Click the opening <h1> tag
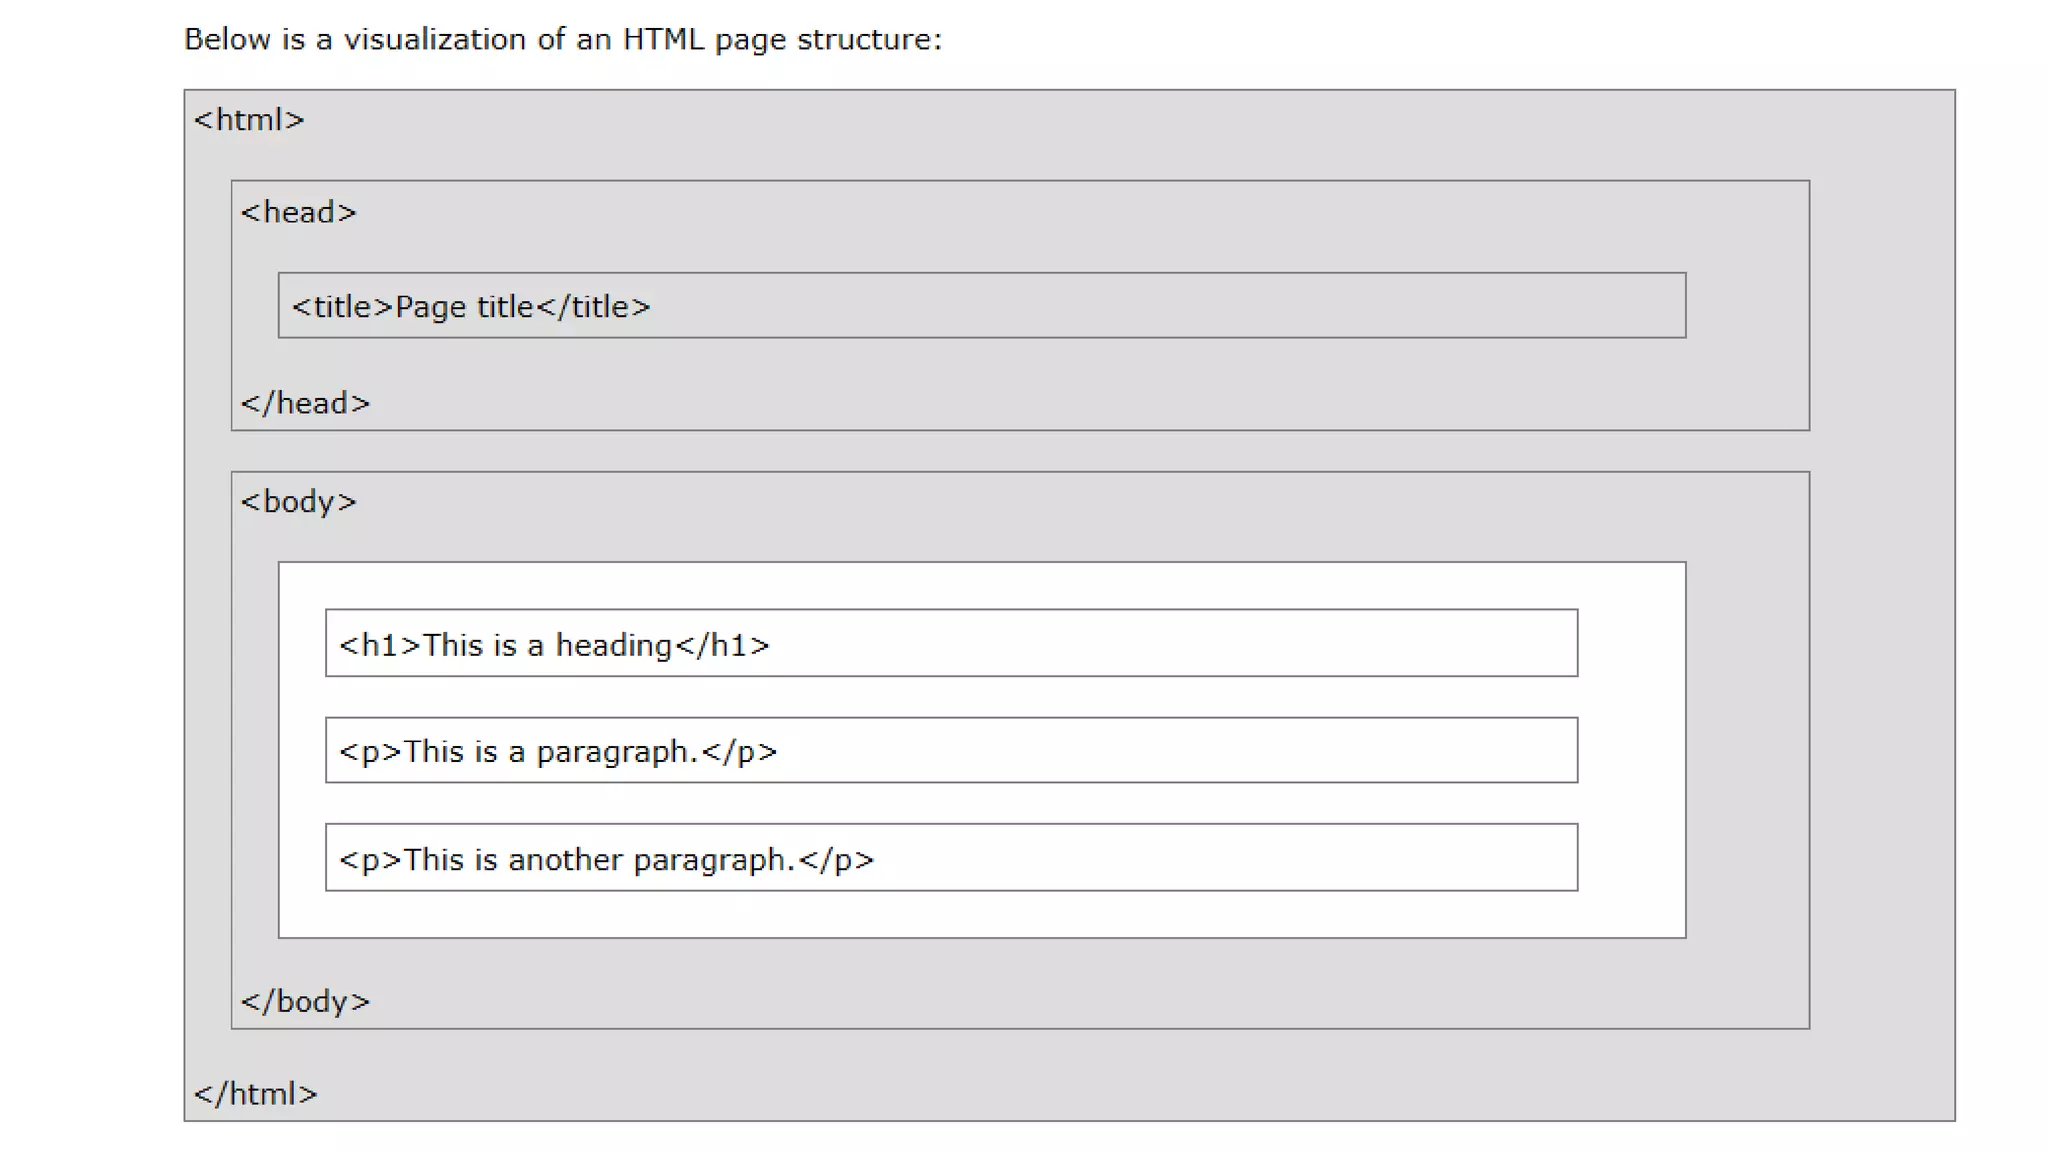The height and width of the screenshot is (1152, 2048). (380, 645)
